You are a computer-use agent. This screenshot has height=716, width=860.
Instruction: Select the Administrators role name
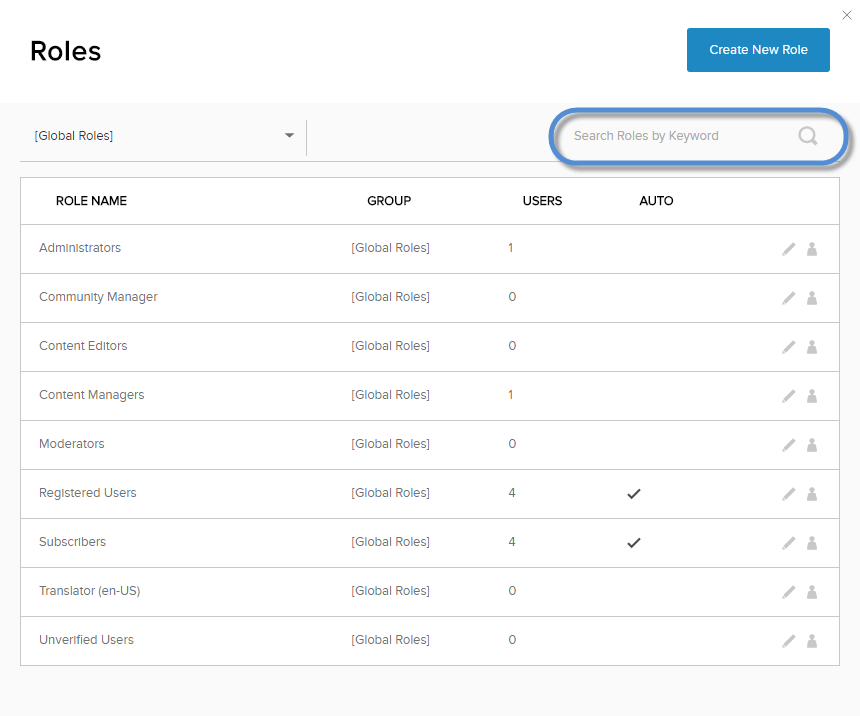pyautogui.click(x=80, y=248)
